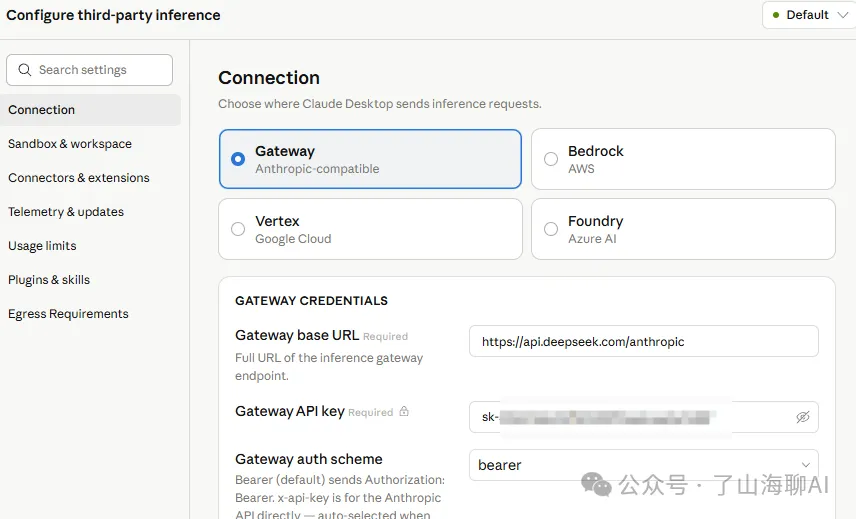Select the Vertex Google Cloud radio button
The image size is (856, 519).
click(238, 229)
